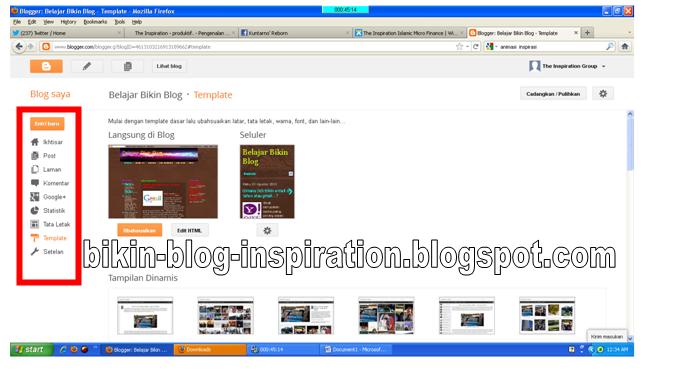Click the Cadangkan / Pulihkan button
The image size is (683, 388).
tap(553, 94)
